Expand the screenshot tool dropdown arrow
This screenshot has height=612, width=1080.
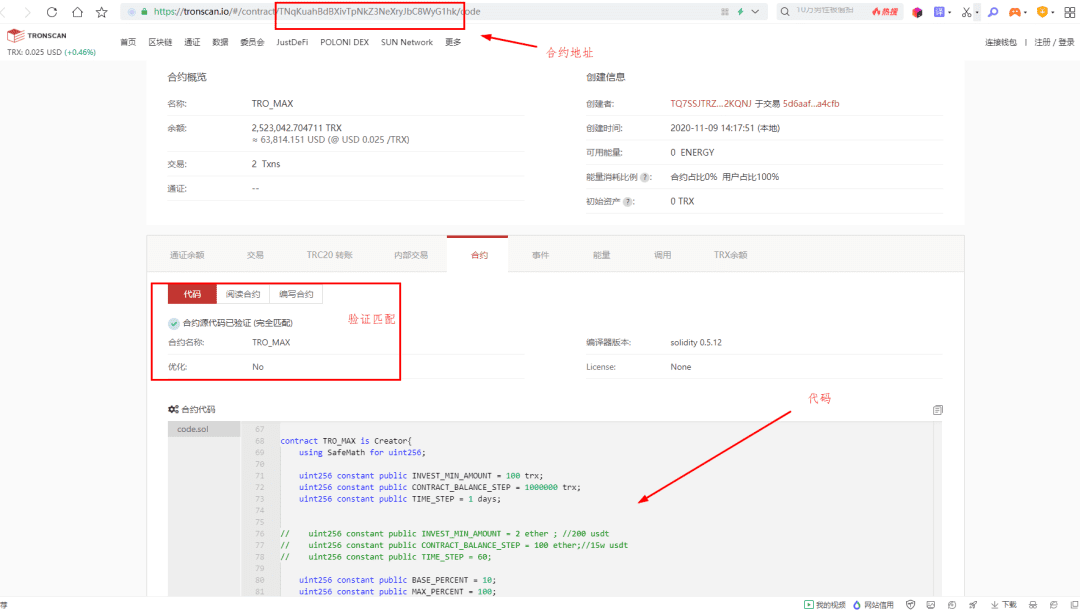[x=977, y=12]
